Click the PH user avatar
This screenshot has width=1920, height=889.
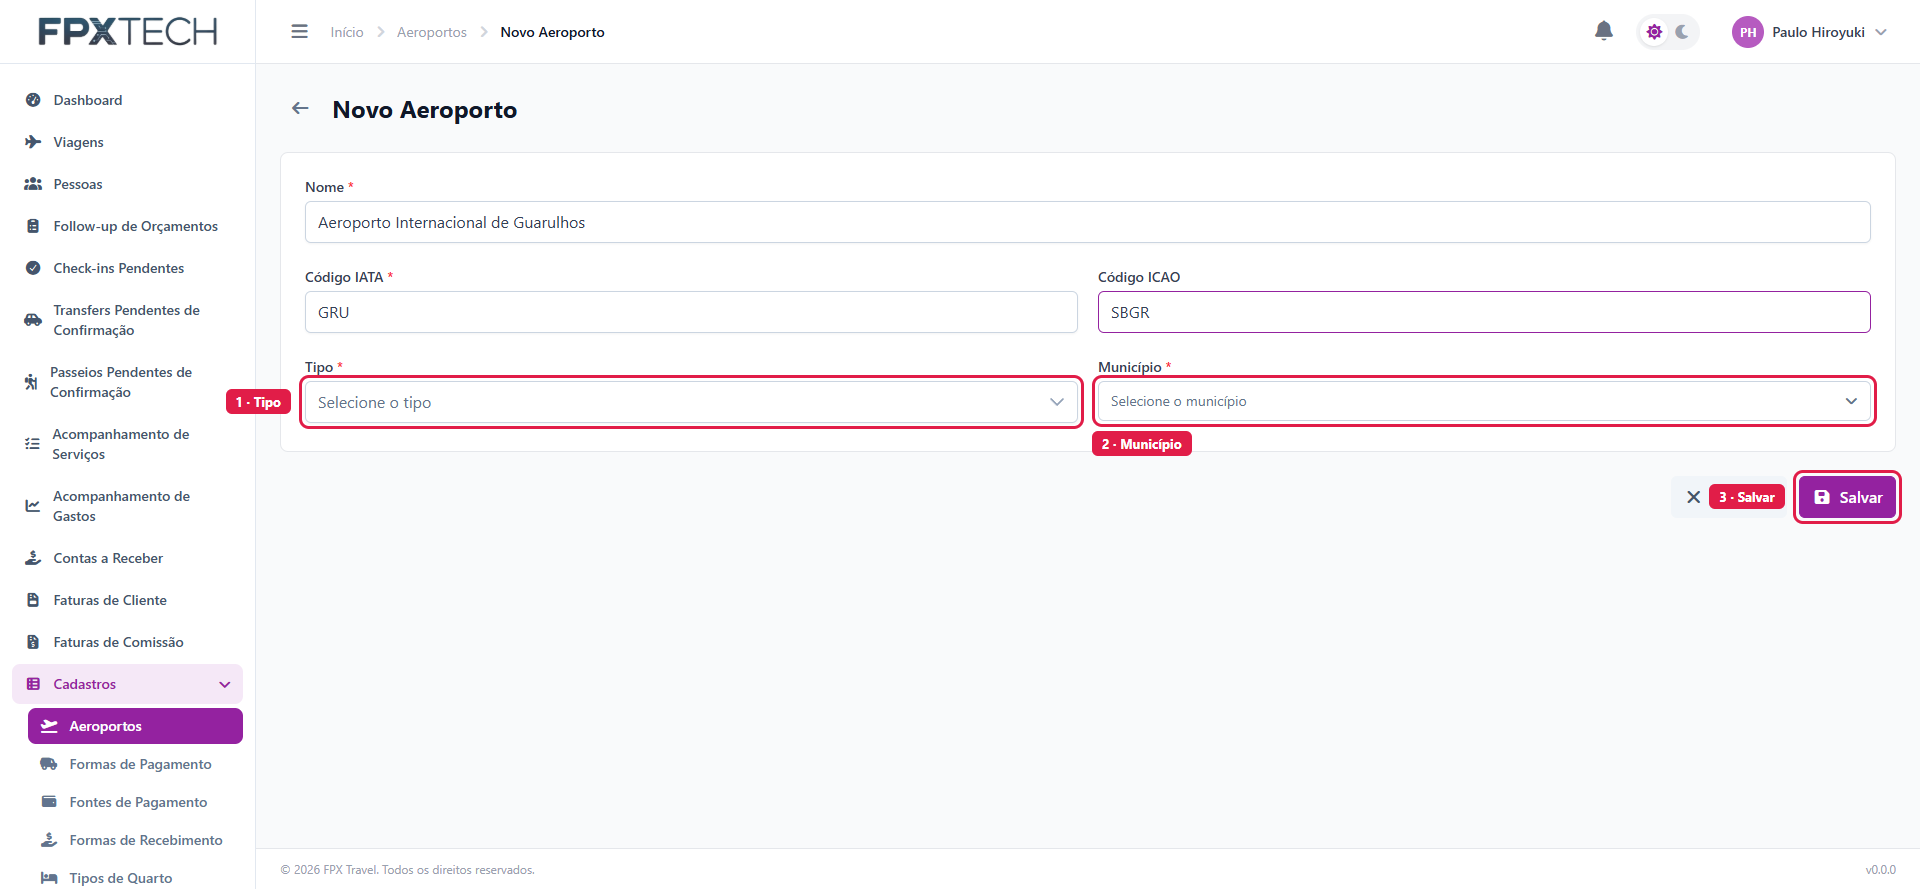(1747, 32)
